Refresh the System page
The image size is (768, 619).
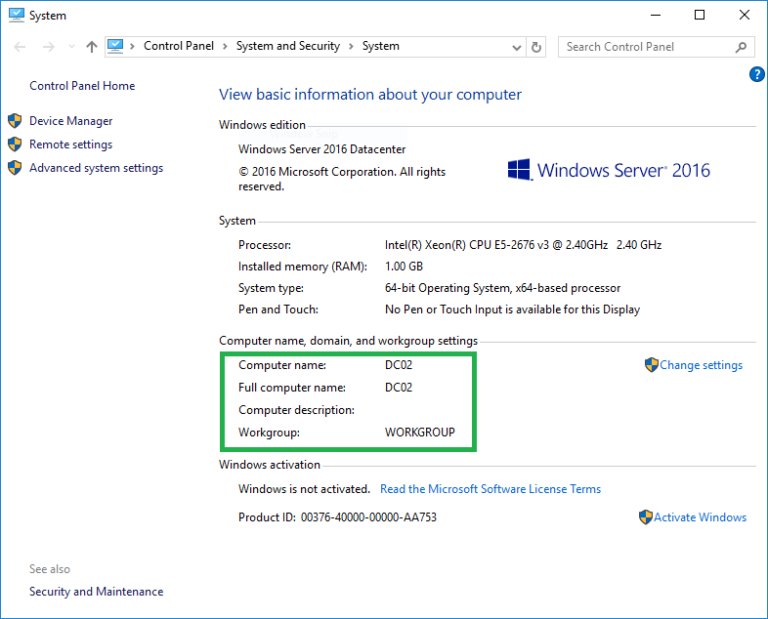coord(537,47)
